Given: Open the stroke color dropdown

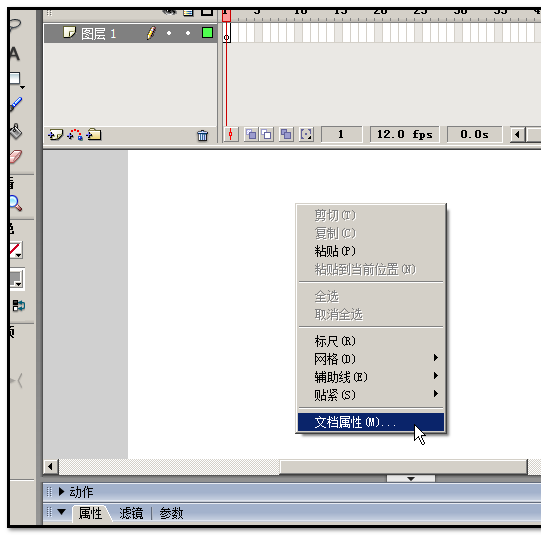Looking at the screenshot, I should [16, 250].
